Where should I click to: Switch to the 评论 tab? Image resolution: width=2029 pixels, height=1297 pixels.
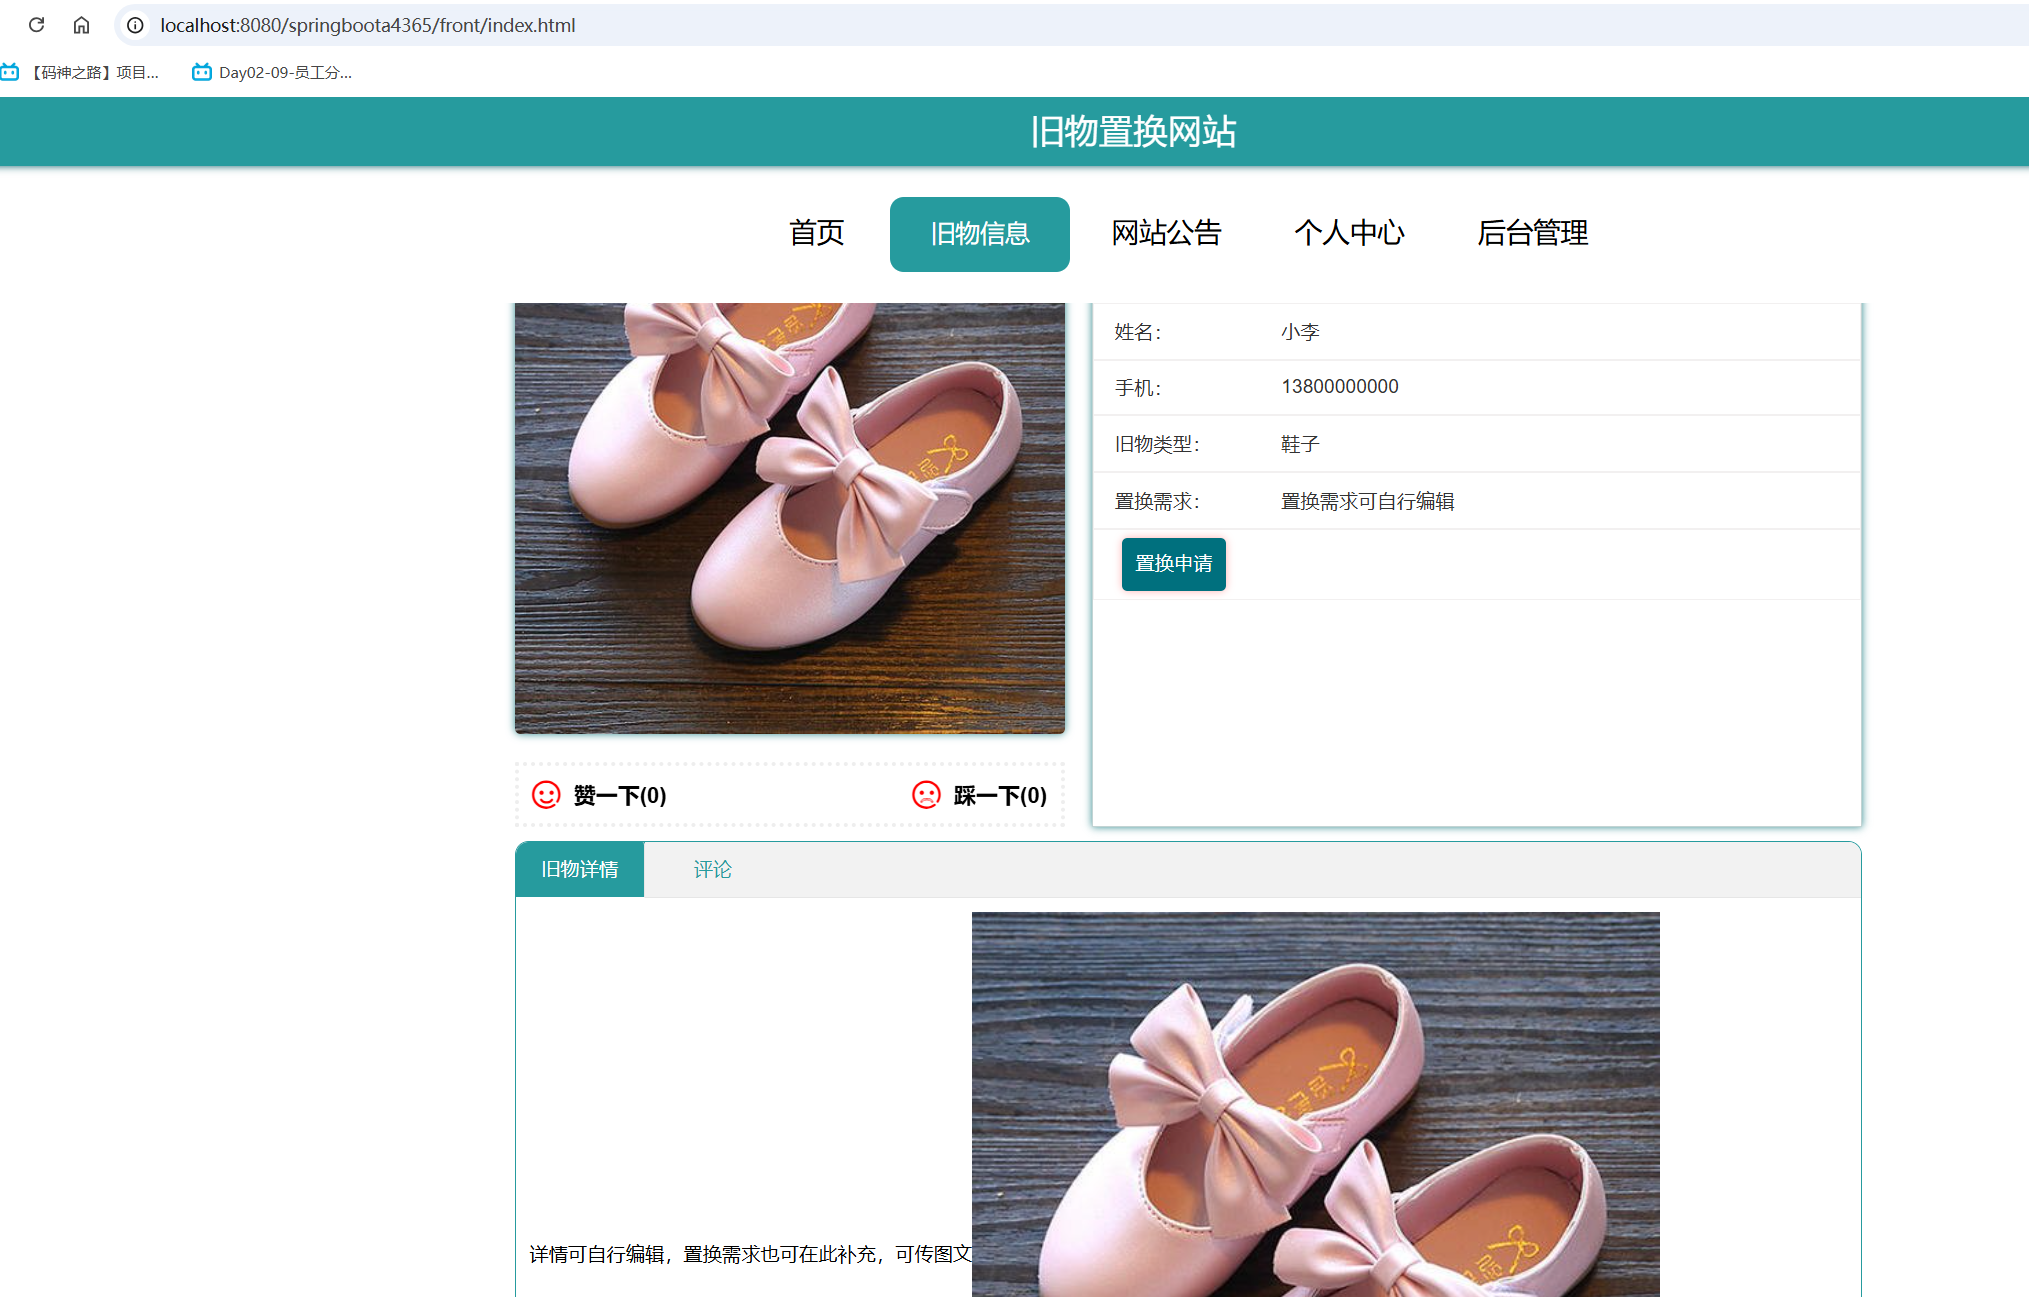pos(712,869)
